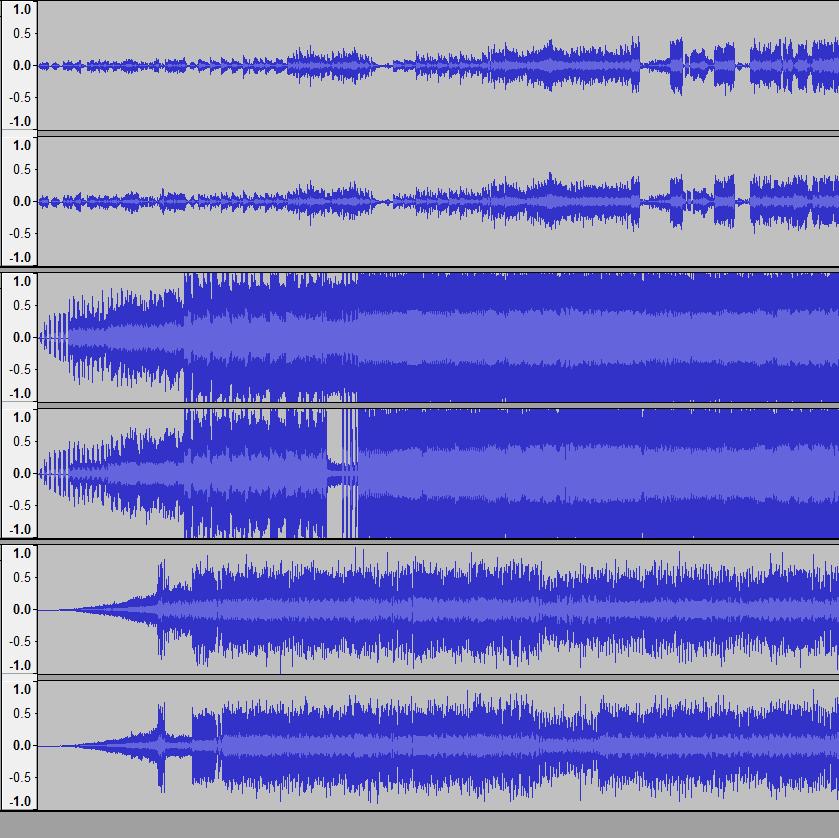The height and width of the screenshot is (838, 839).
Task: Click the clipped loud track's lower channel waveform
Action: coord(438,473)
